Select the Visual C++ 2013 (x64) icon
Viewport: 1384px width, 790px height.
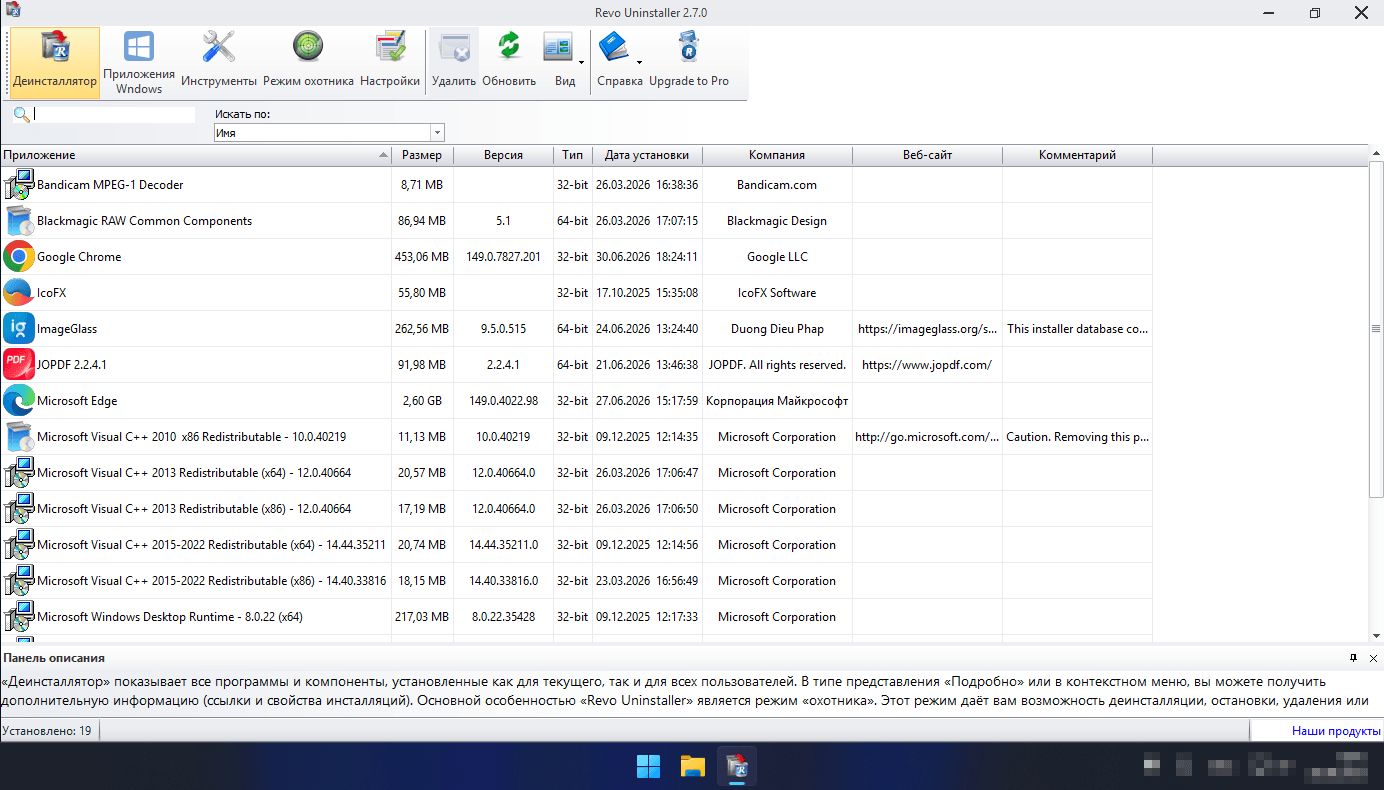tap(19, 473)
